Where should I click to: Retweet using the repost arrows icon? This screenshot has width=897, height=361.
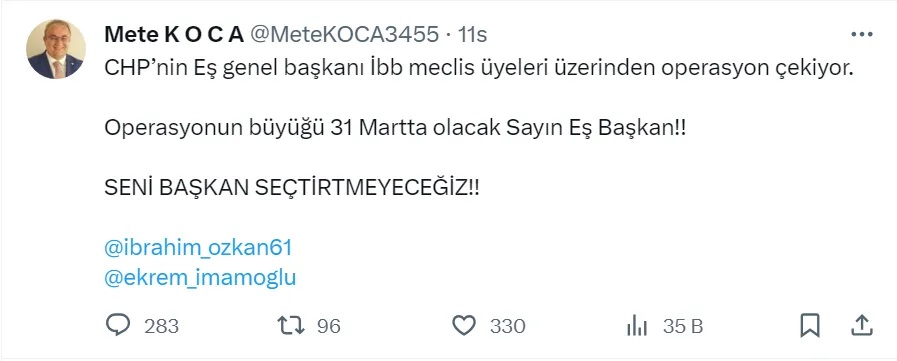(291, 326)
